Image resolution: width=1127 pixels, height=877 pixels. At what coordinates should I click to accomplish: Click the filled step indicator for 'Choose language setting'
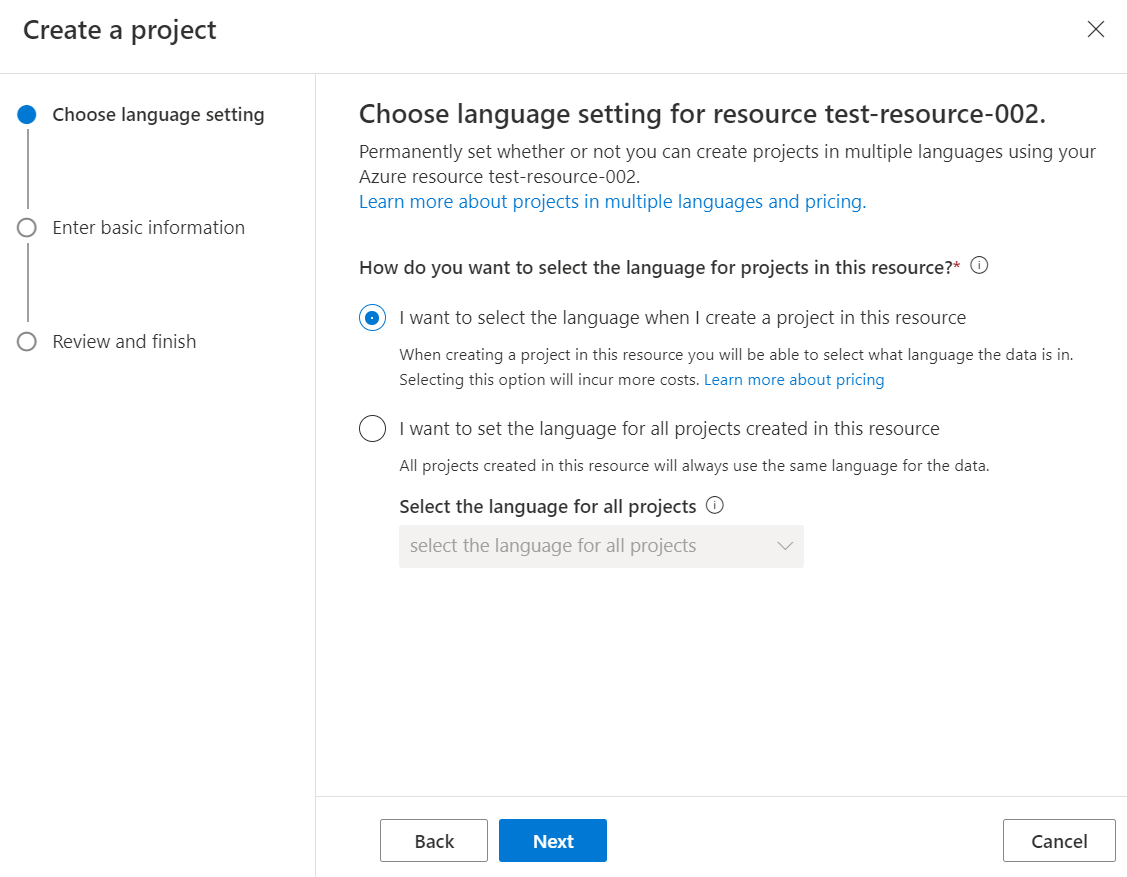point(25,113)
